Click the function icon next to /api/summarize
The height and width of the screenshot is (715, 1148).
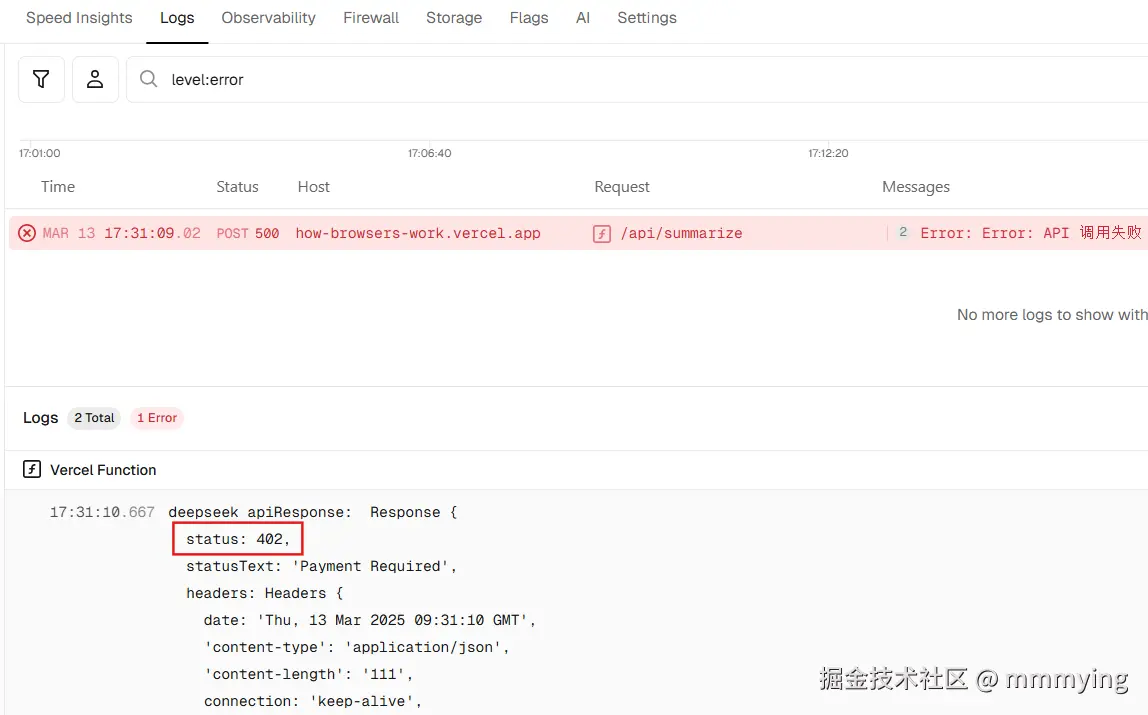pos(602,233)
